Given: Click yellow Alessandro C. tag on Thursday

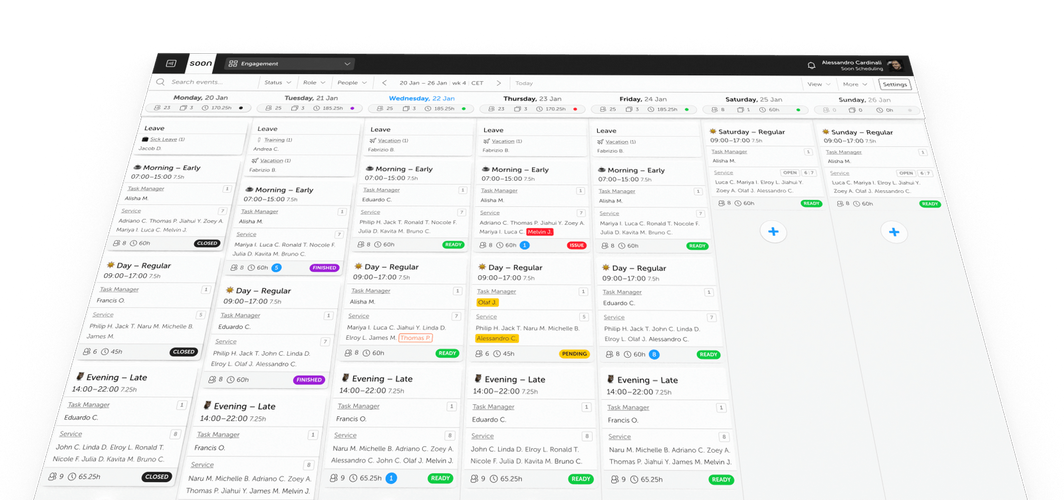Looking at the screenshot, I should point(497,338).
